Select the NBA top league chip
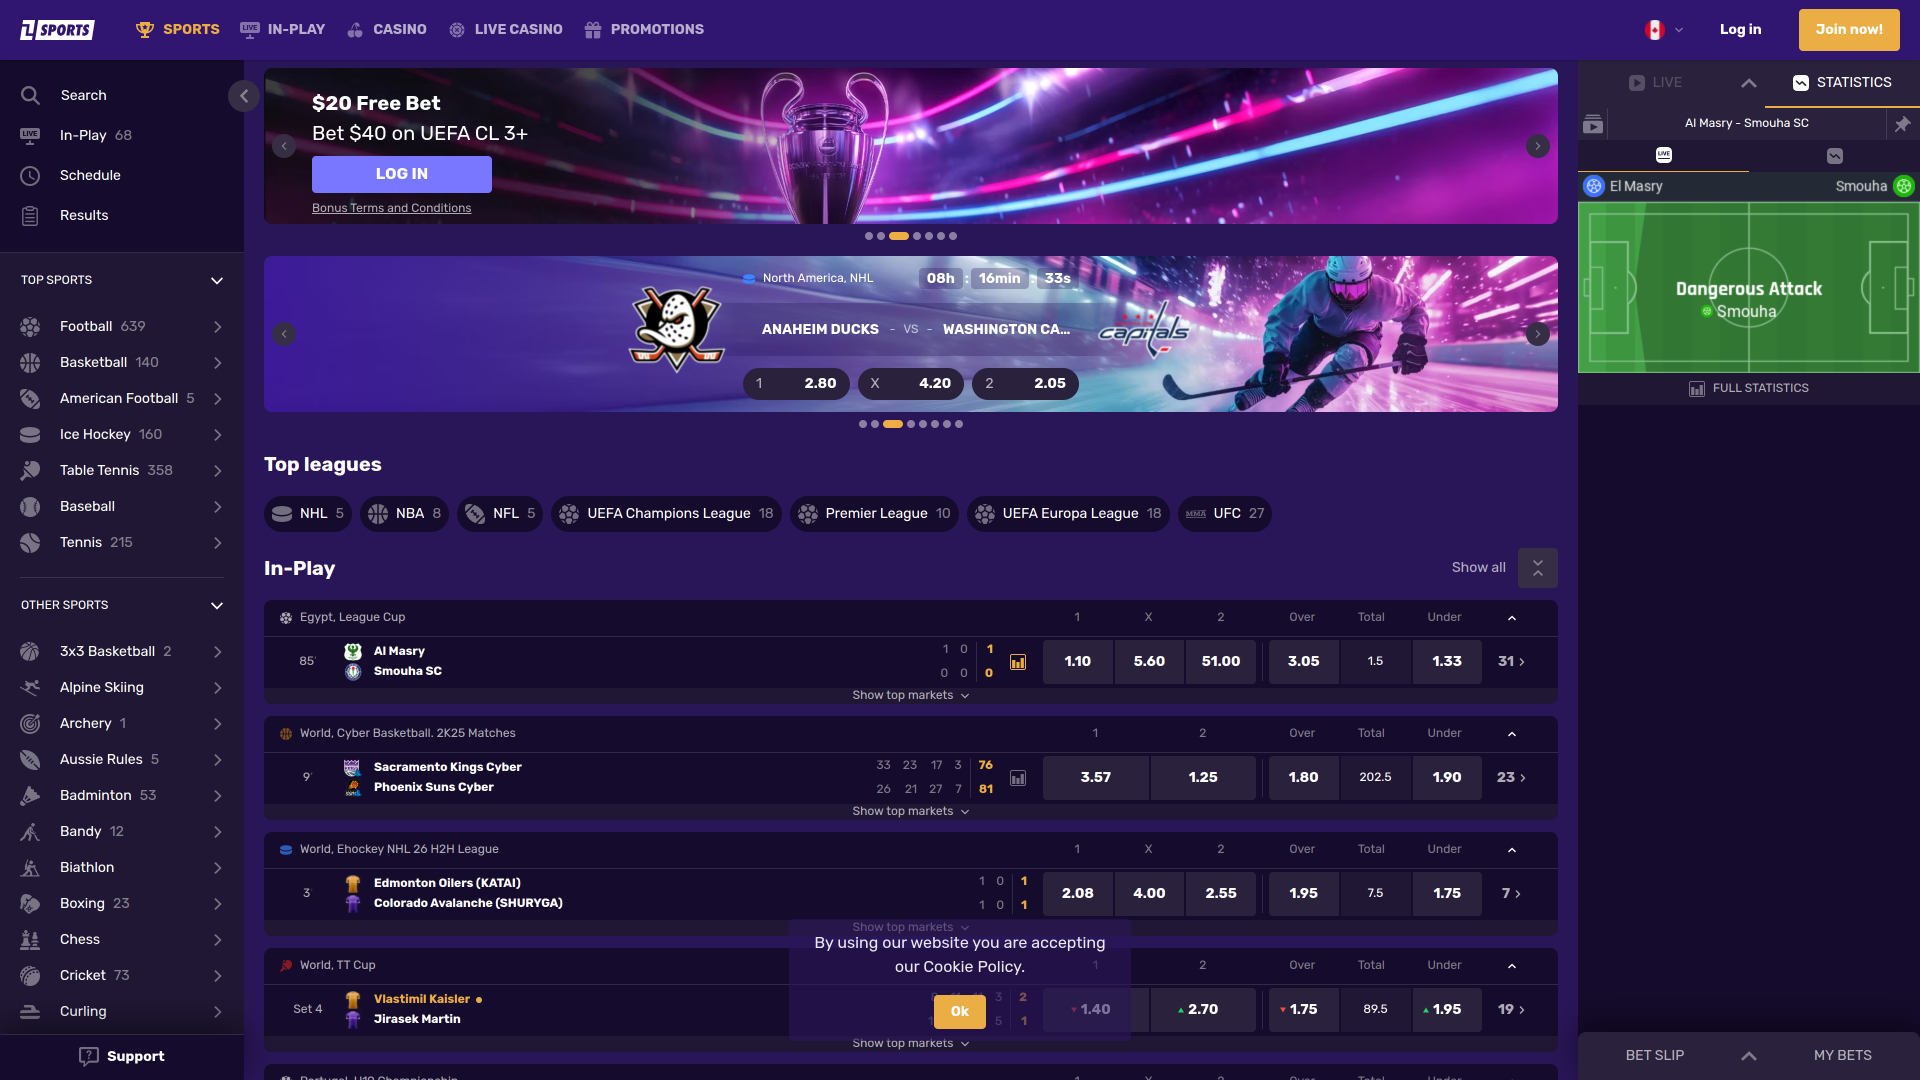 404,514
